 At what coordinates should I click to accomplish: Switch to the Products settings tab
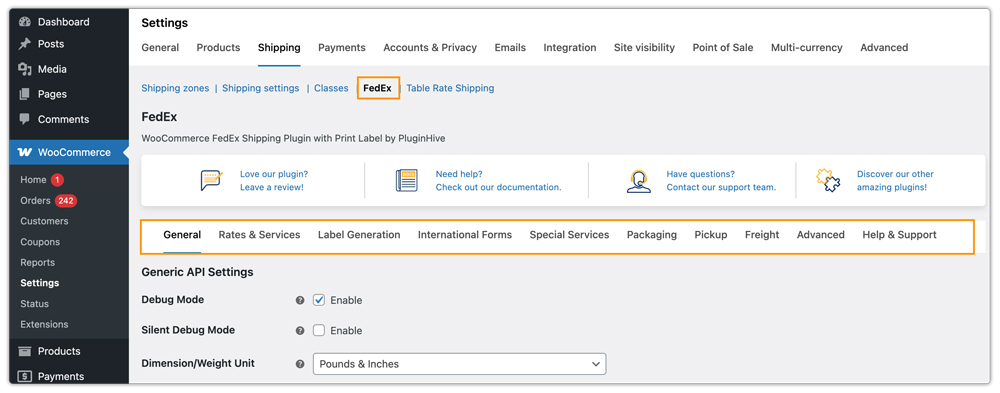click(x=218, y=47)
